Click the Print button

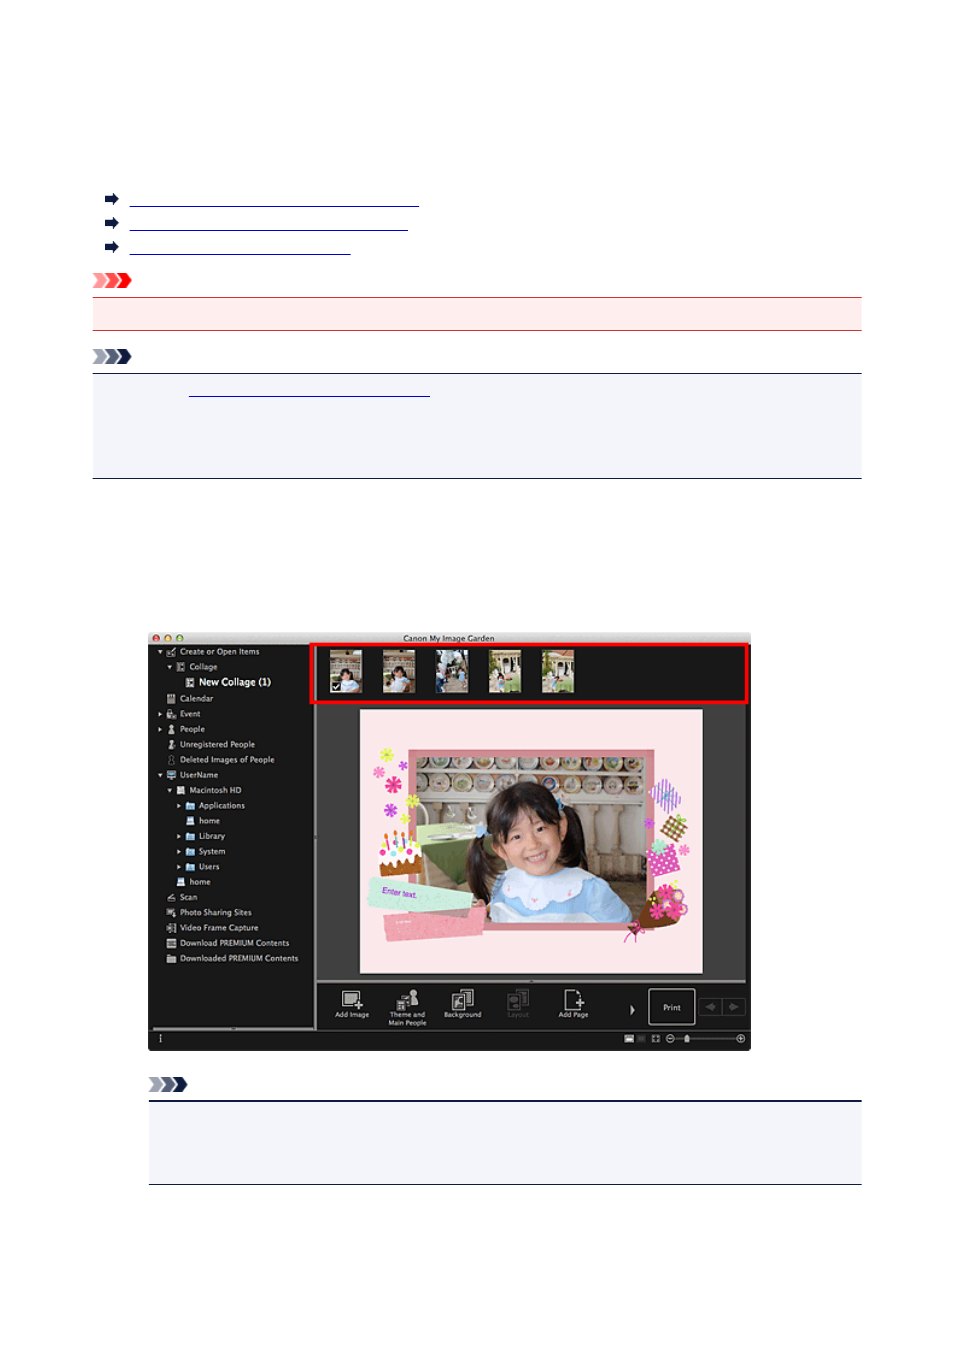[672, 1007]
